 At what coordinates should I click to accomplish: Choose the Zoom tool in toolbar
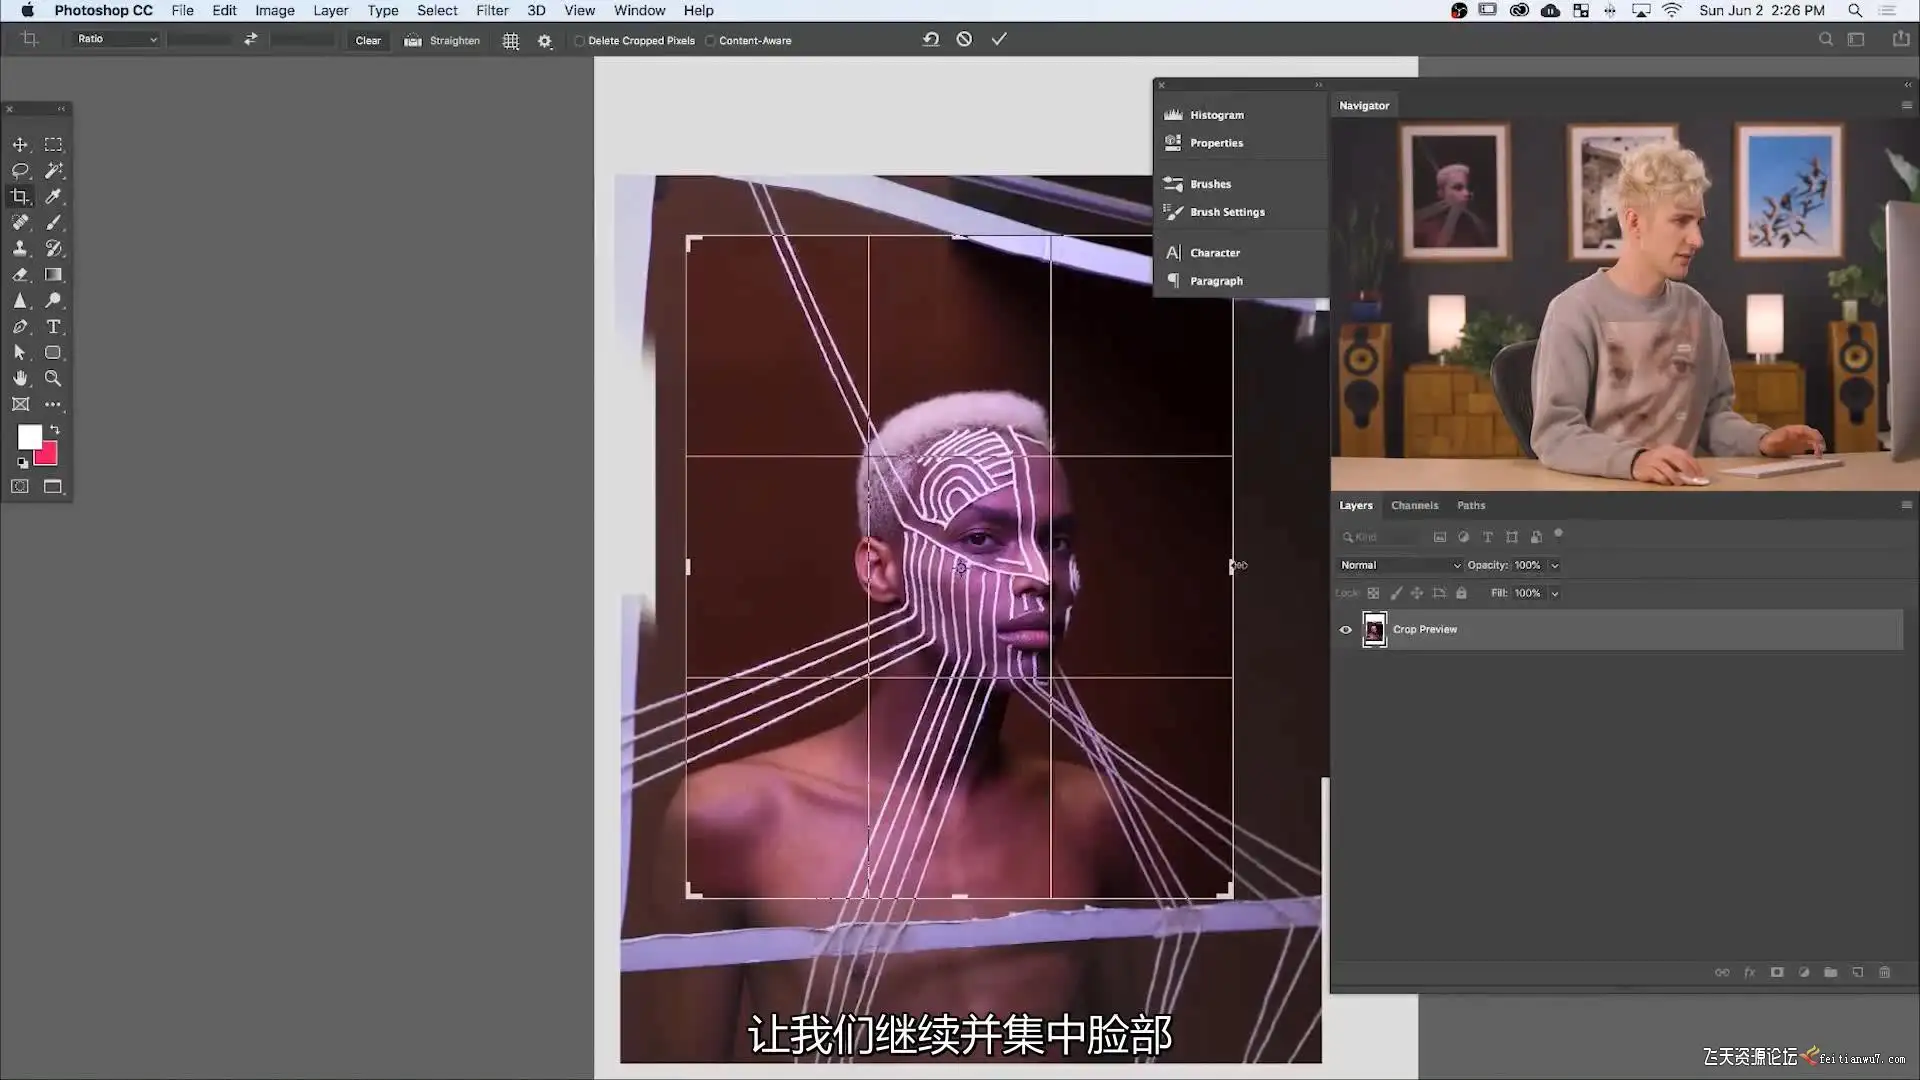pos(53,378)
